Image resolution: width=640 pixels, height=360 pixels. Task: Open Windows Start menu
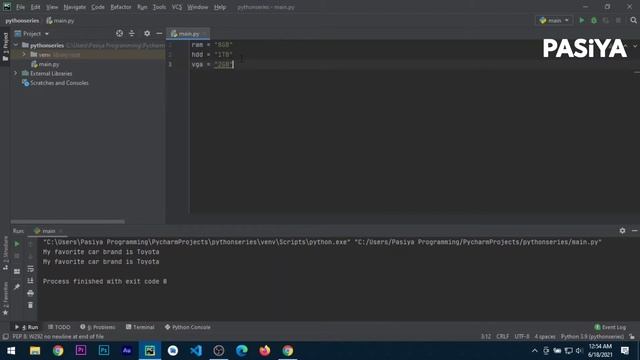coord(11,351)
